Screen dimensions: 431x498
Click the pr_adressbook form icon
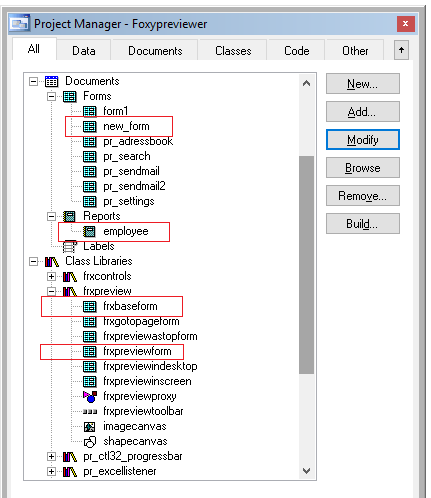[x=90, y=141]
